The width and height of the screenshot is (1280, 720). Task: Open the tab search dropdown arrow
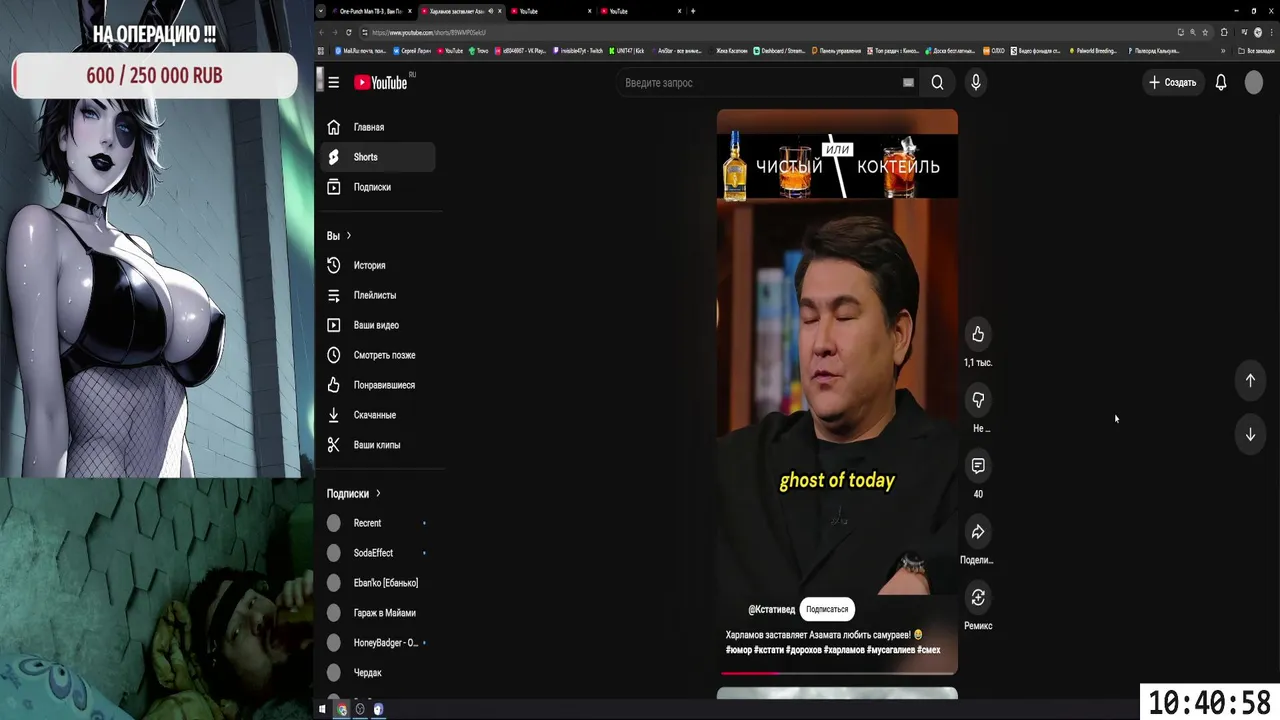tap(321, 11)
